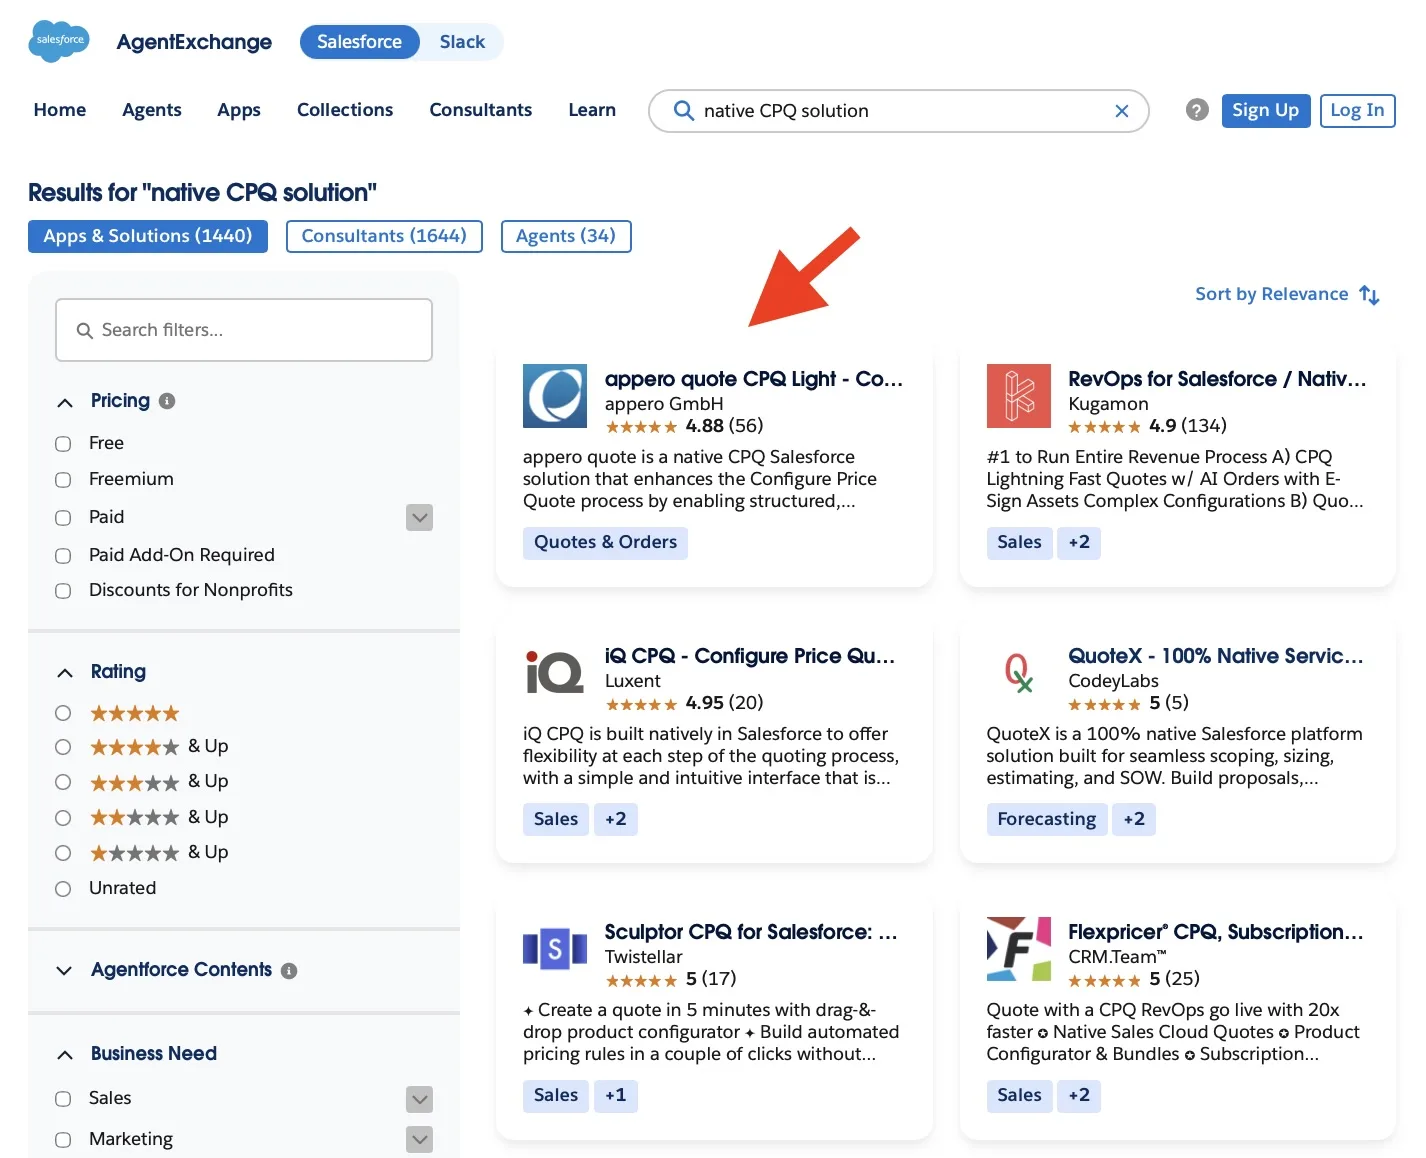The width and height of the screenshot is (1426, 1158).
Task: Click the Pricing info icon
Action: tap(167, 401)
